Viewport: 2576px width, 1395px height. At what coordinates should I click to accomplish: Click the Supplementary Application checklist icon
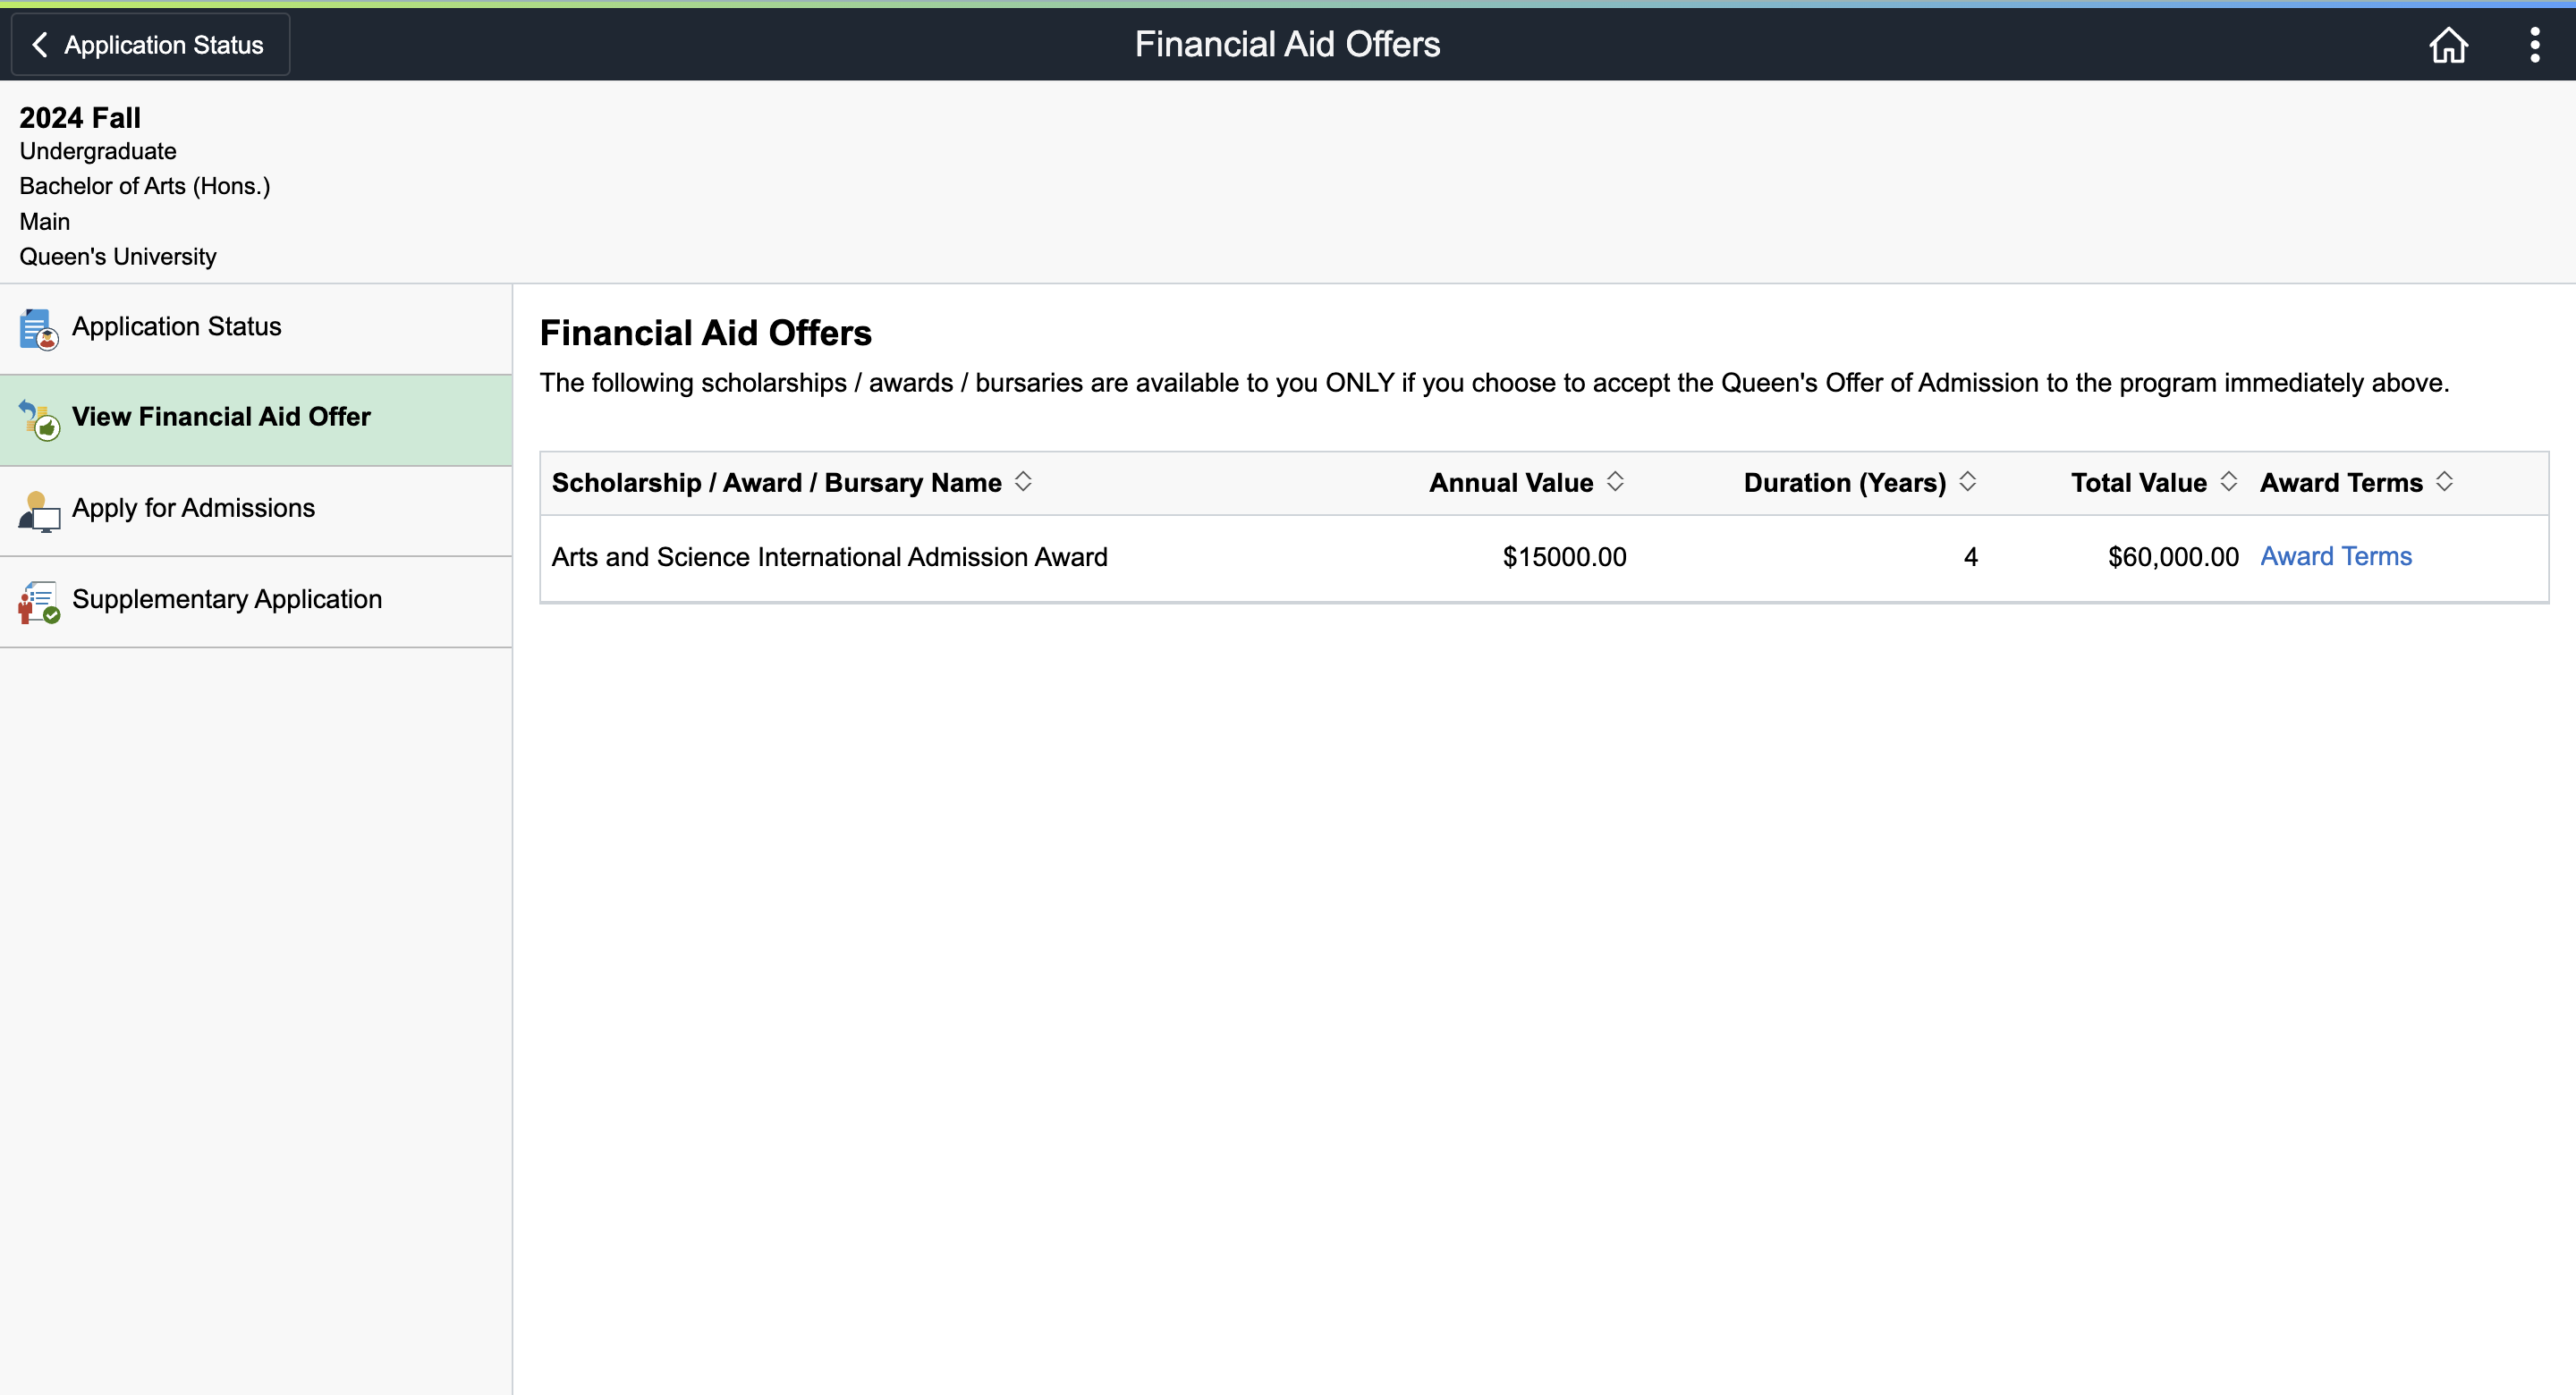click(38, 602)
